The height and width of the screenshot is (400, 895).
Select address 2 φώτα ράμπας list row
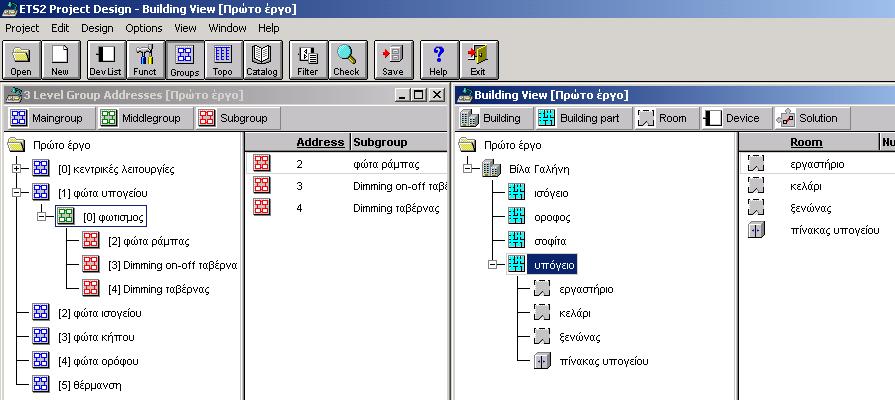coord(346,164)
